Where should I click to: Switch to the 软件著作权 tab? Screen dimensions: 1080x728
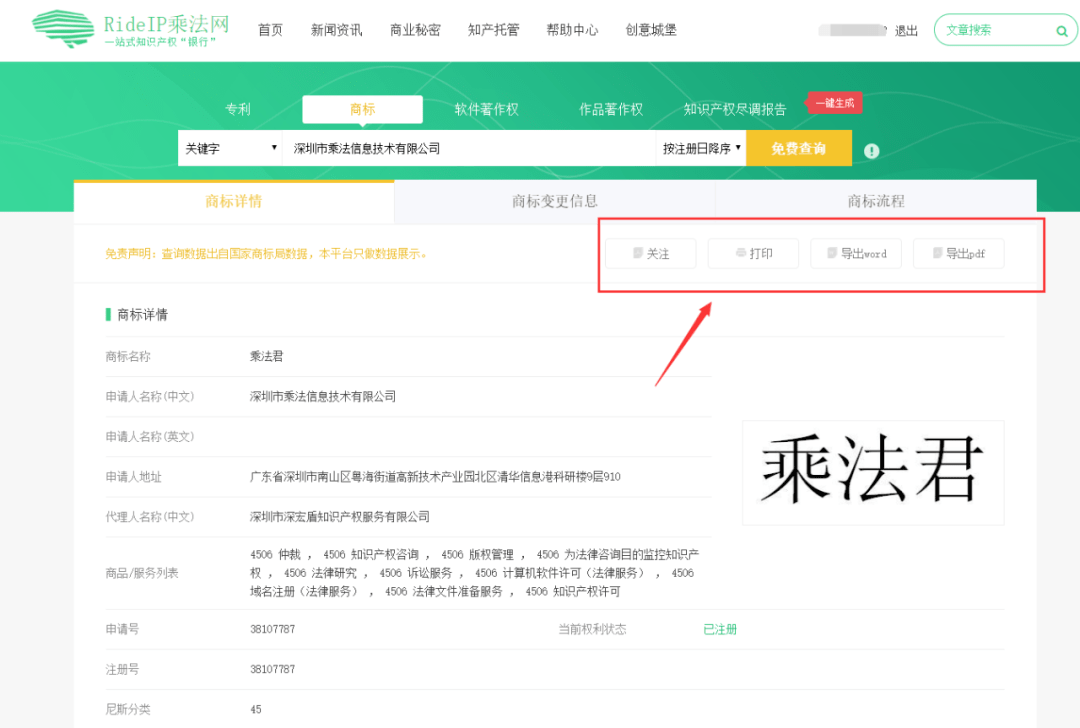486,109
